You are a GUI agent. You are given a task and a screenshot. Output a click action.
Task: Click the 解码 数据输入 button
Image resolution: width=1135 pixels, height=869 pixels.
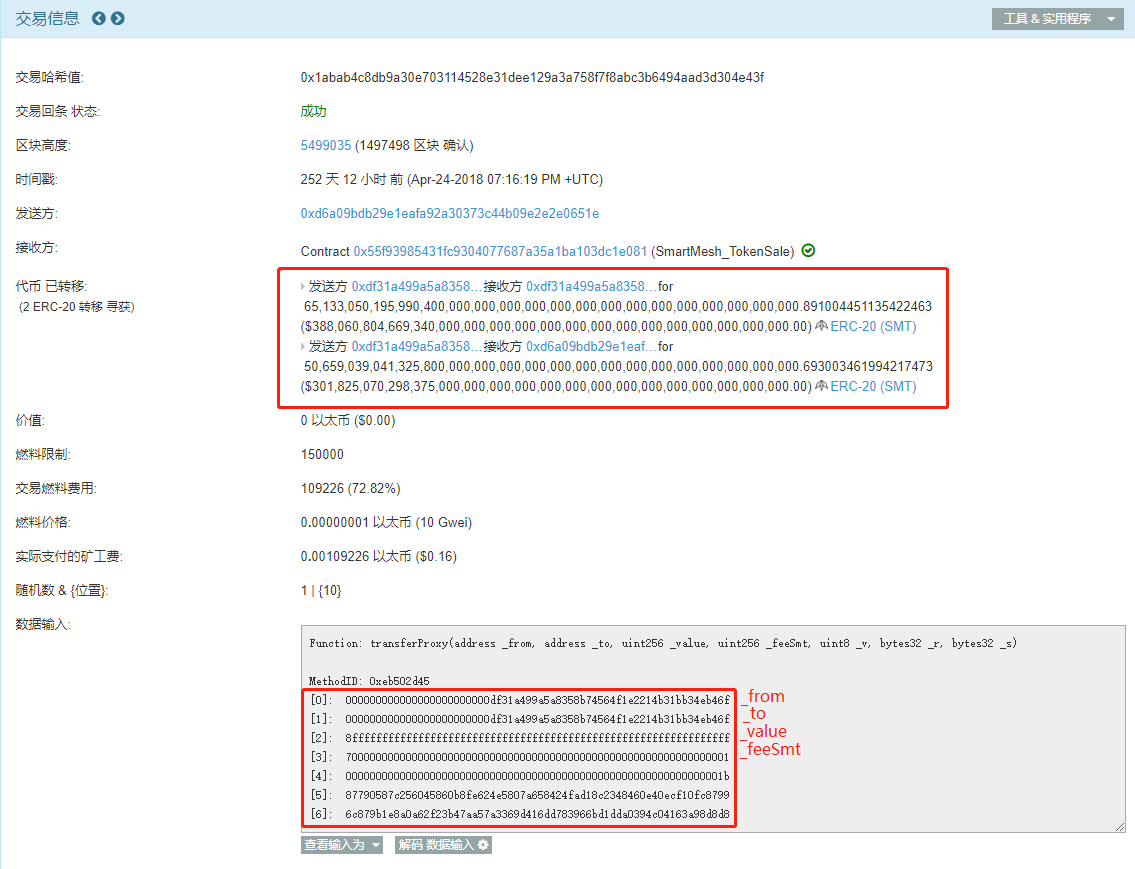(443, 845)
